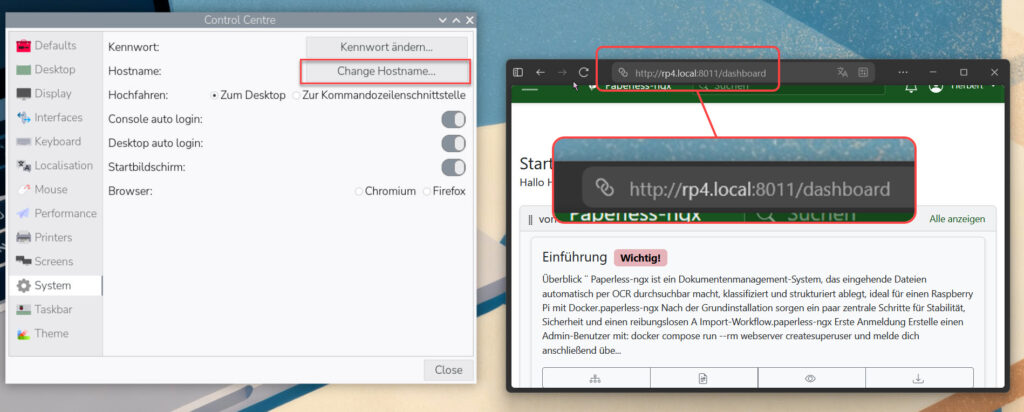Toggle the Console auto login switch
Image resolution: width=1024 pixels, height=412 pixels.
click(453, 120)
